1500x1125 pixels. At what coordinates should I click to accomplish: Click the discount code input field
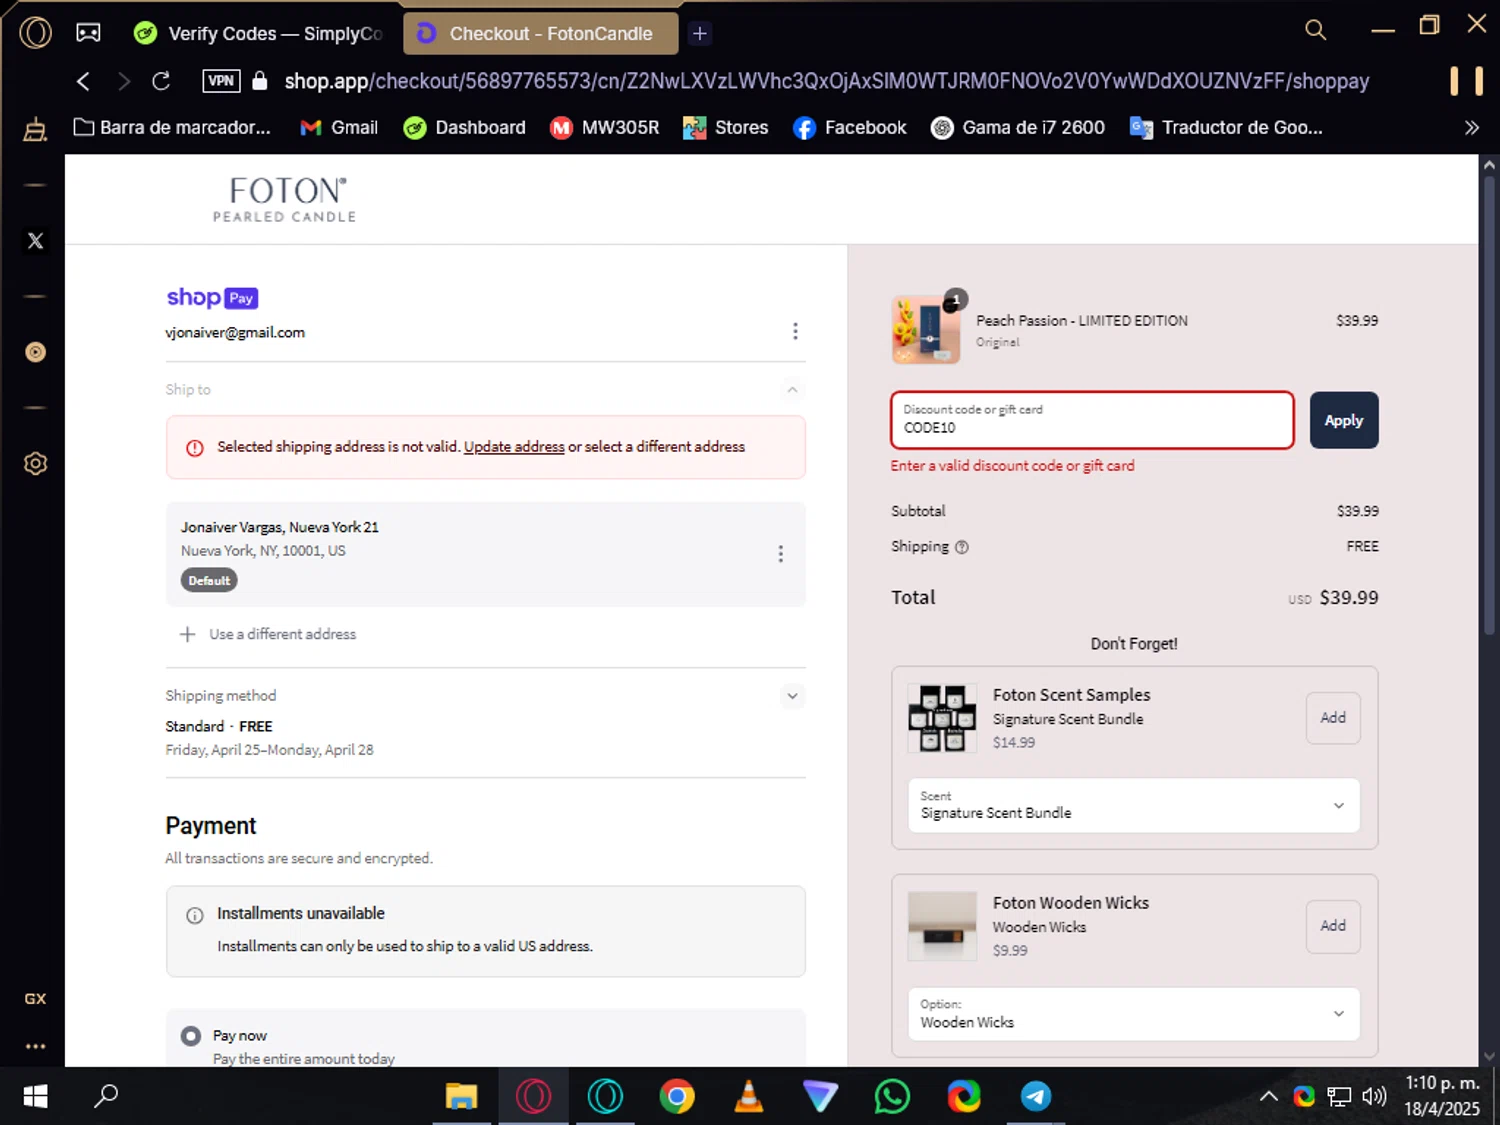click(1092, 420)
